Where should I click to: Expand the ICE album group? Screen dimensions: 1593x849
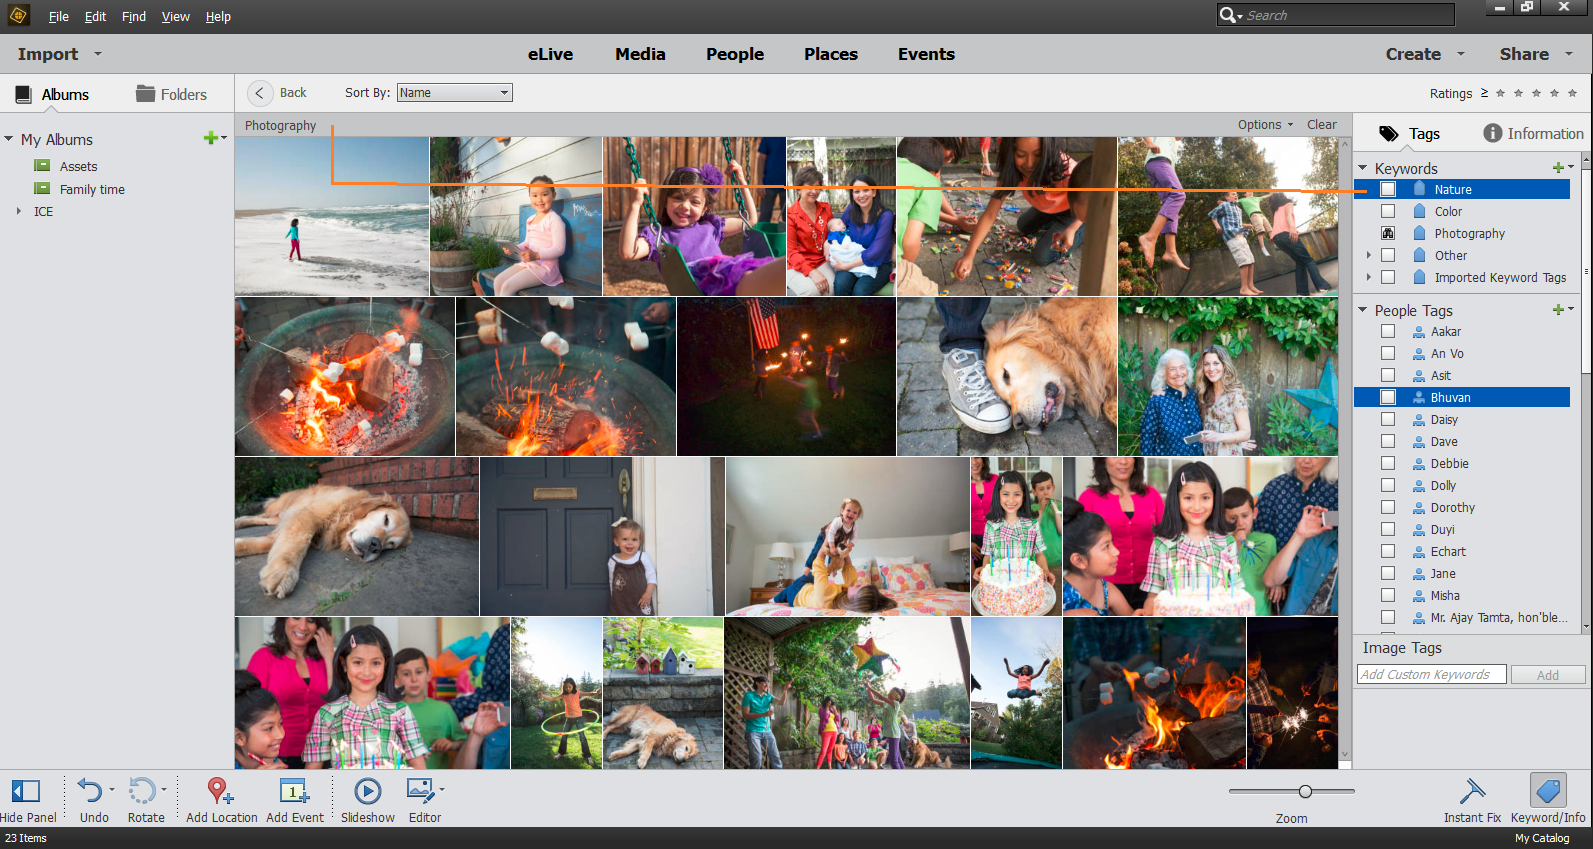18,211
